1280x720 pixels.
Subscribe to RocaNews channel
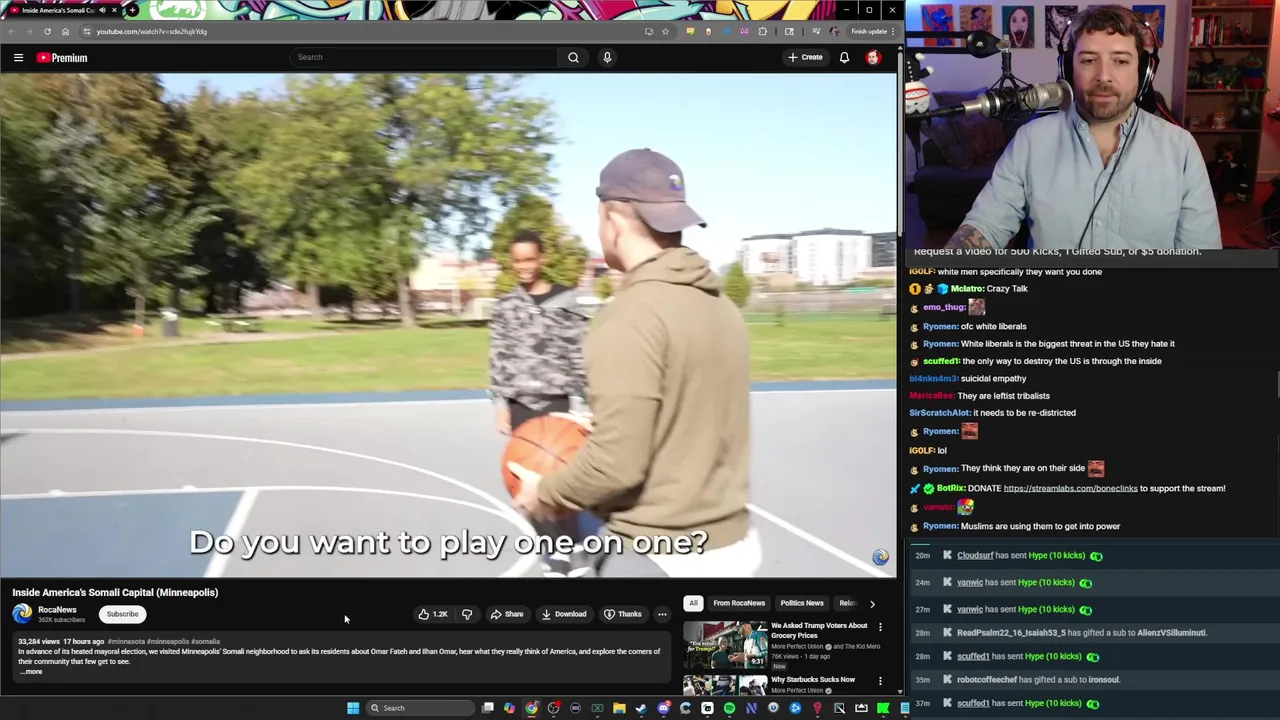coord(123,614)
